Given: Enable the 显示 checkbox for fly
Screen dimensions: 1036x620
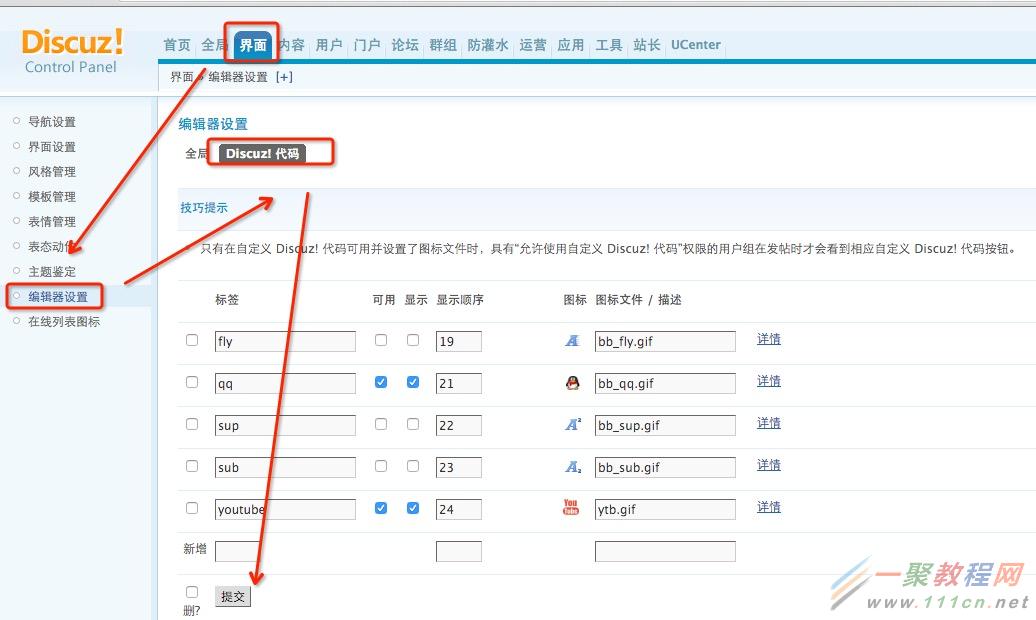Looking at the screenshot, I should click(413, 340).
